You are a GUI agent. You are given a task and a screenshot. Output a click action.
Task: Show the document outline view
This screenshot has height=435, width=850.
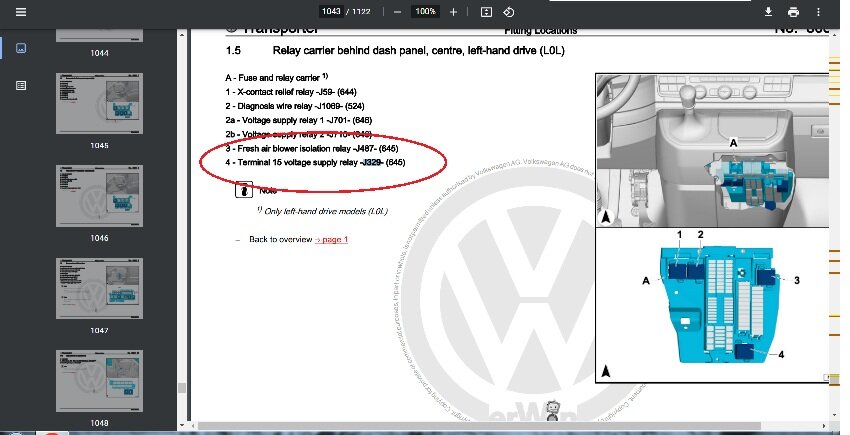(x=21, y=85)
